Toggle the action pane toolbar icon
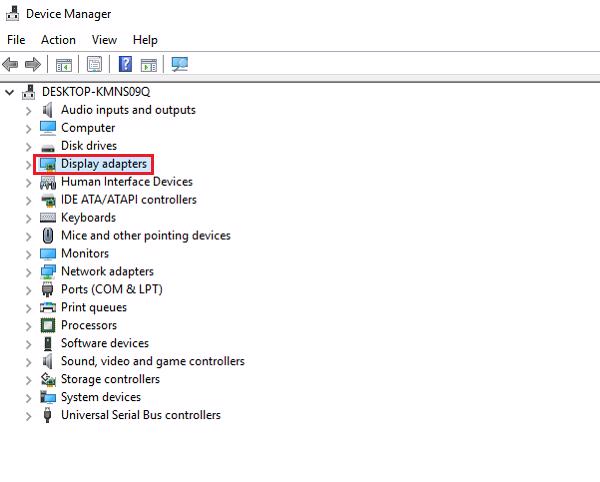This screenshot has width=600, height=482. click(x=149, y=65)
